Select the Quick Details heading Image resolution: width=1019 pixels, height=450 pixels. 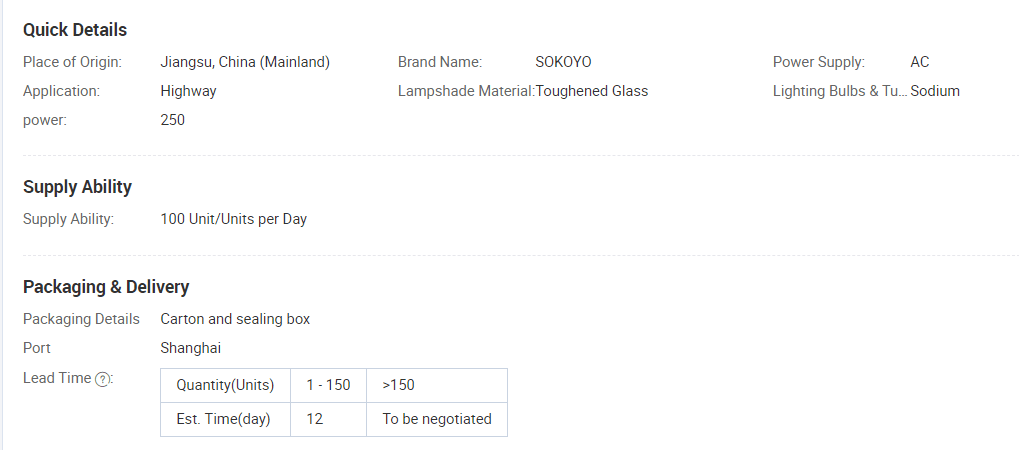[x=75, y=30]
